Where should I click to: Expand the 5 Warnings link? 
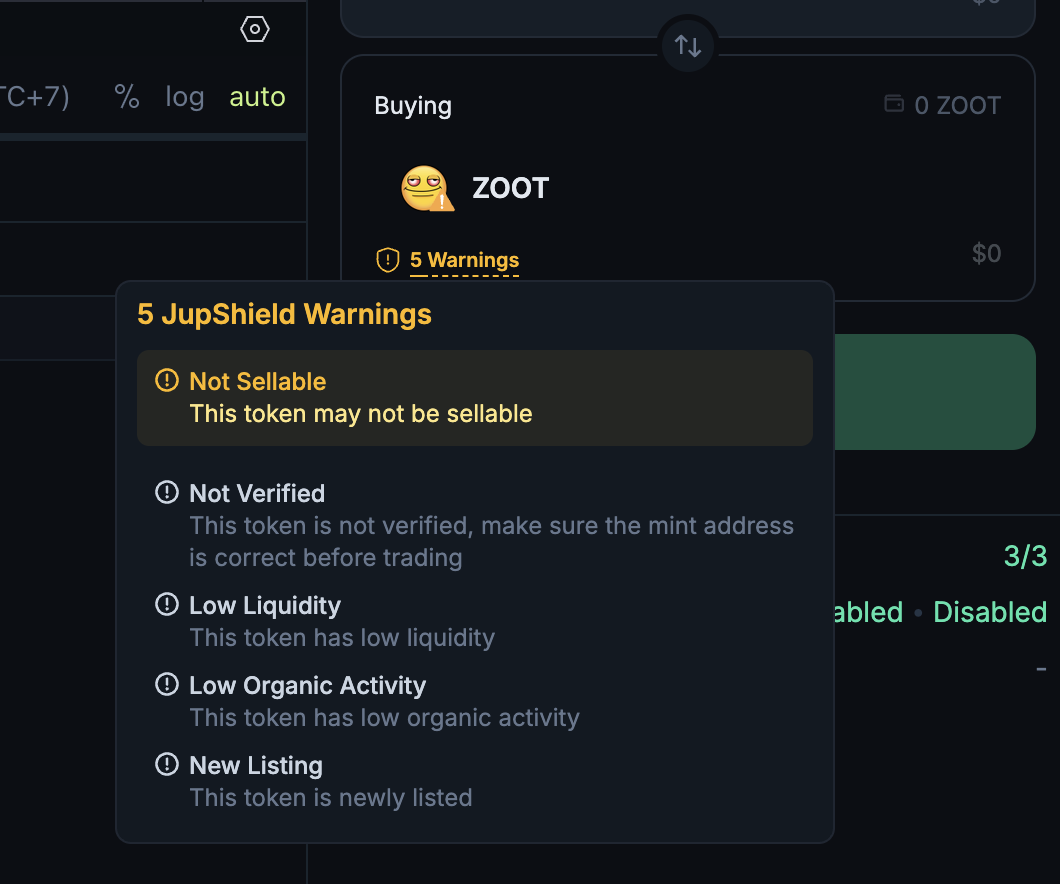464,260
